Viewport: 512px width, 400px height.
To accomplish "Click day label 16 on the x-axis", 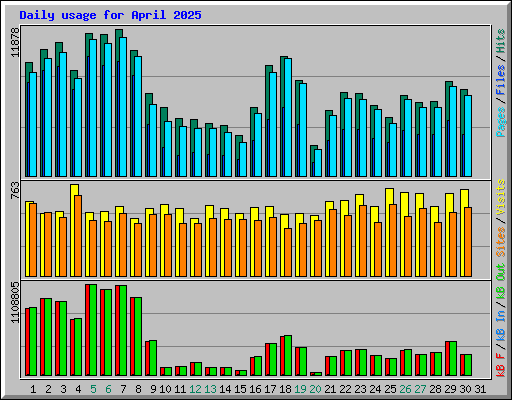I will [255, 389].
